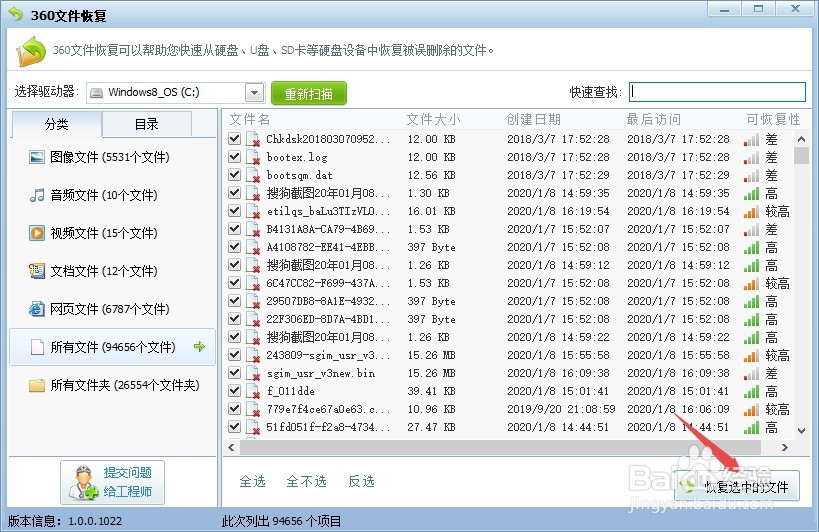Click the scroll right arrow of file list
The width and height of the screenshot is (819, 532).
click(784, 447)
